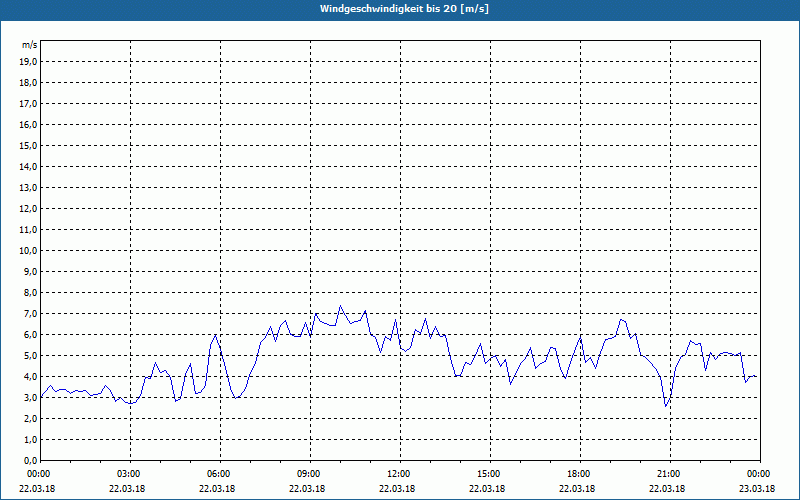Select the 4,0 y-axis value
The width and height of the screenshot is (800, 500).
click(30, 377)
